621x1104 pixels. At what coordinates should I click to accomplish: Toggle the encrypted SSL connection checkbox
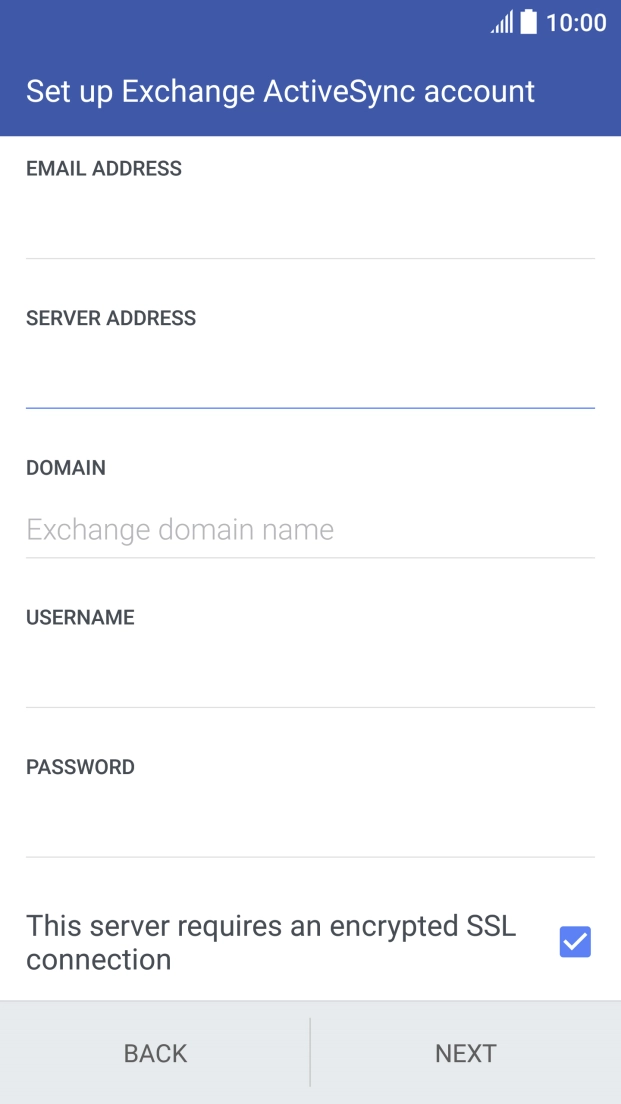pyautogui.click(x=575, y=942)
